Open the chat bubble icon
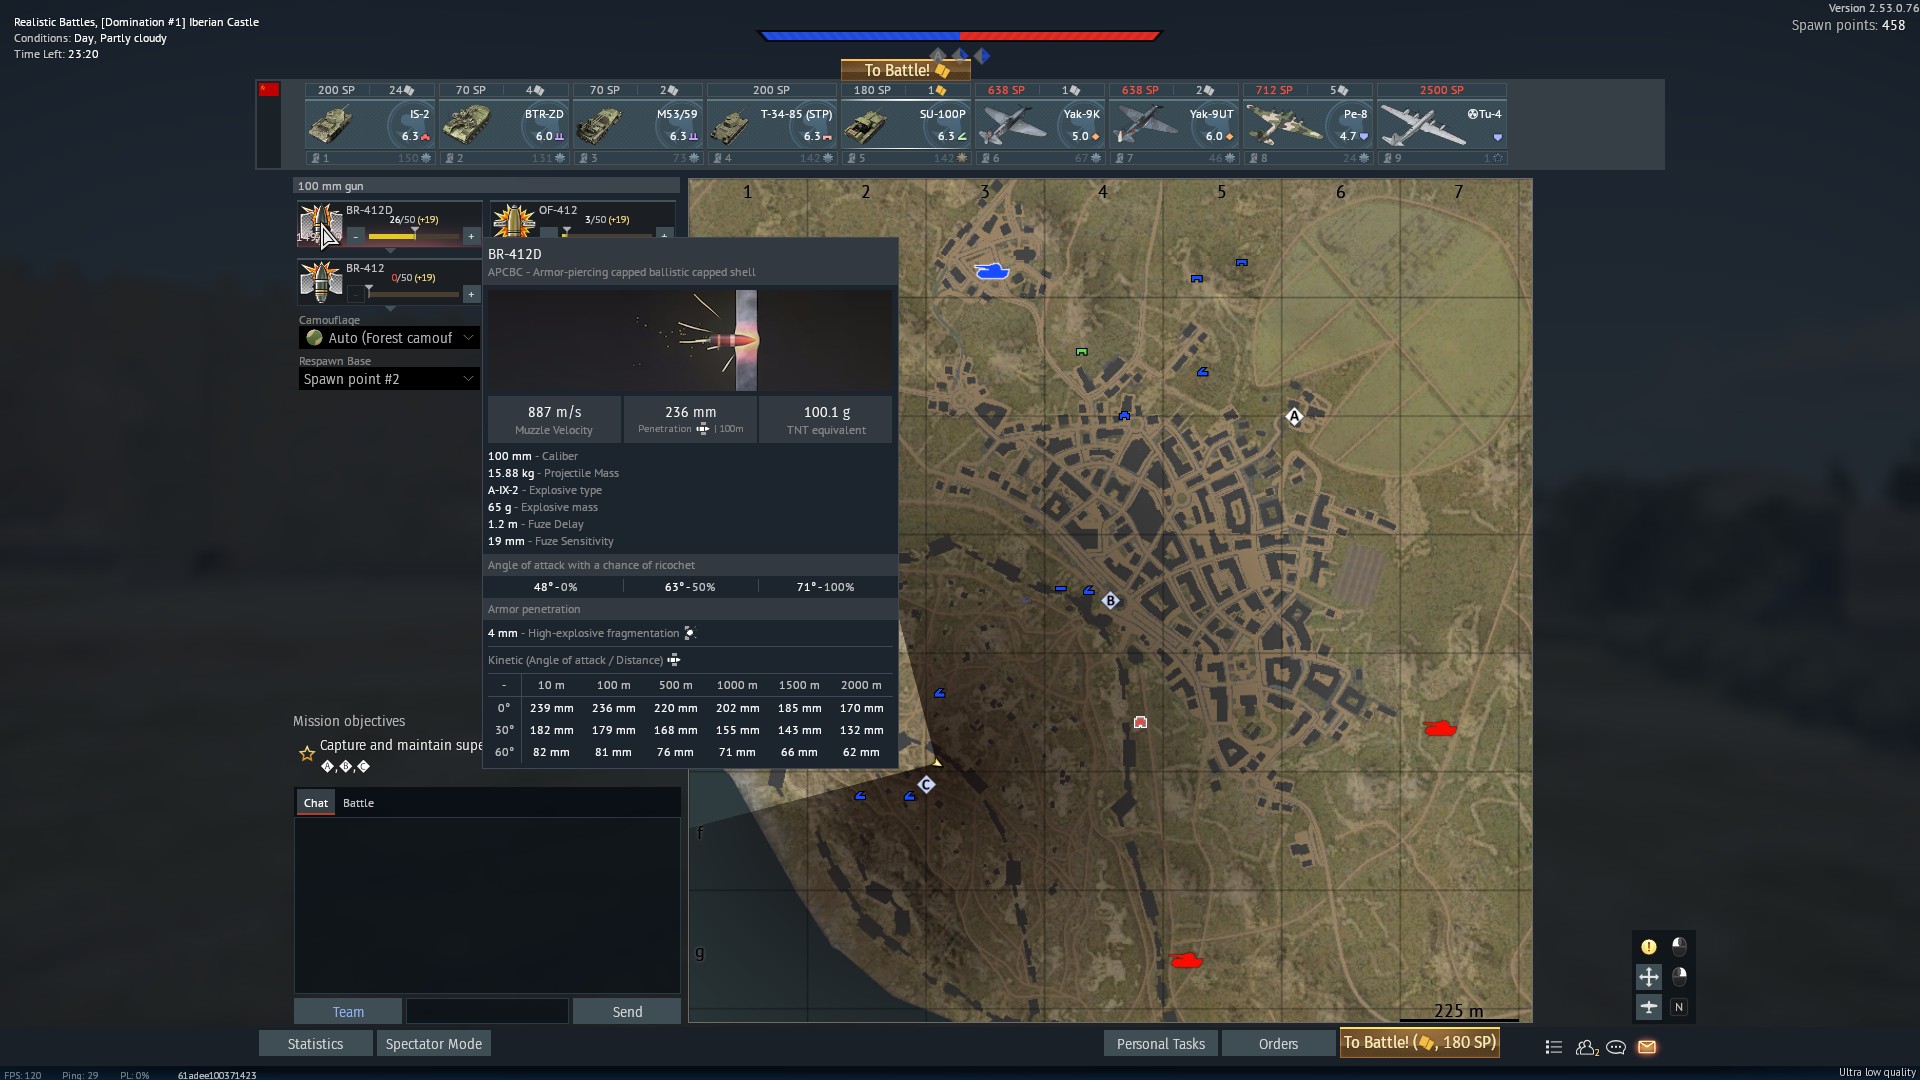1920x1080 pixels. coord(1616,1047)
